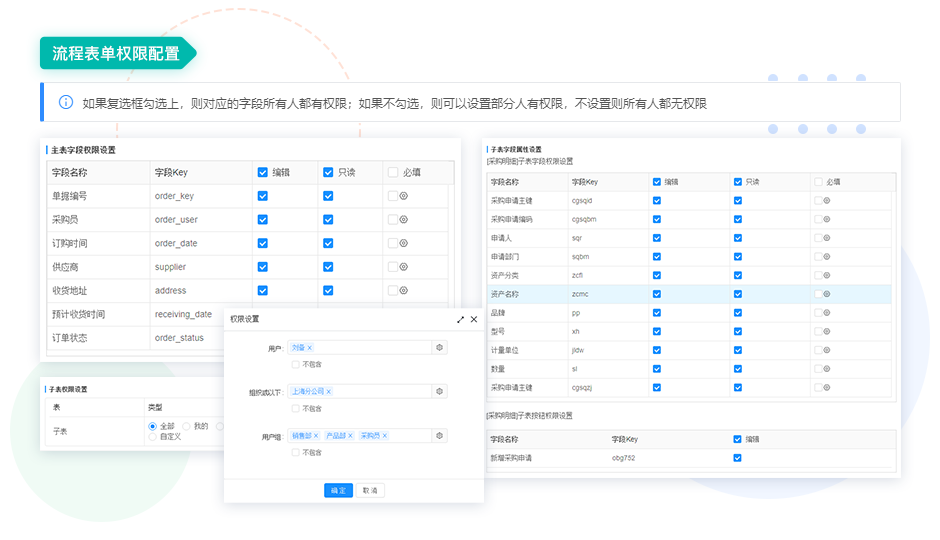Click the order_status cell

179,338
